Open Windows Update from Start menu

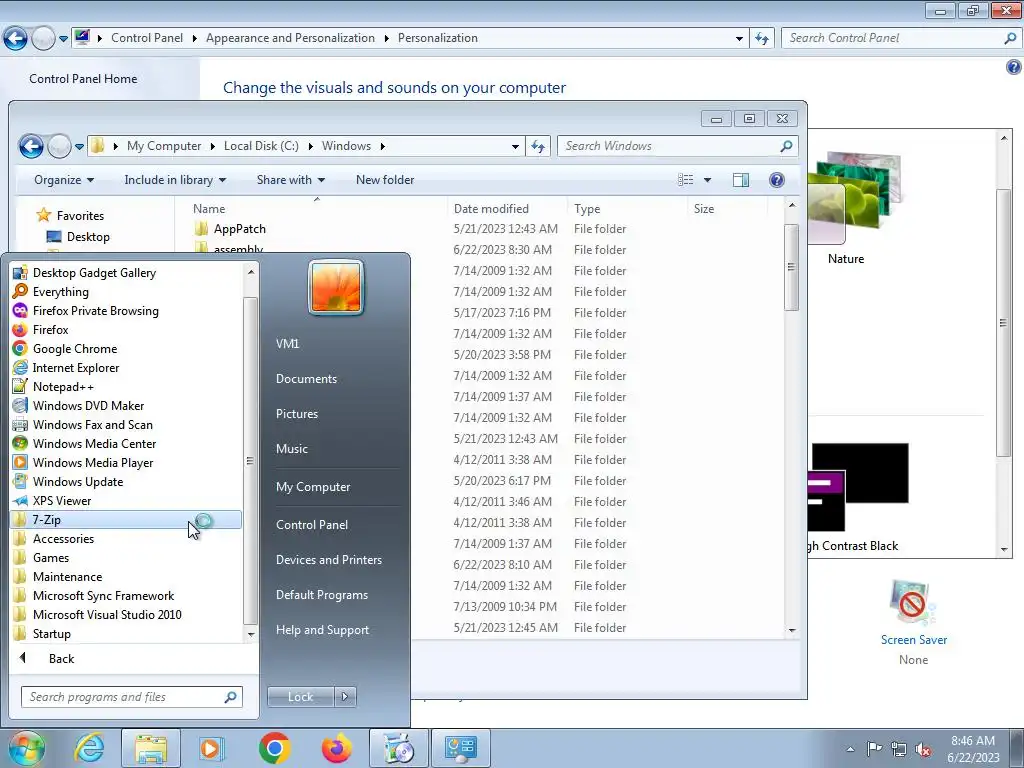click(78, 481)
